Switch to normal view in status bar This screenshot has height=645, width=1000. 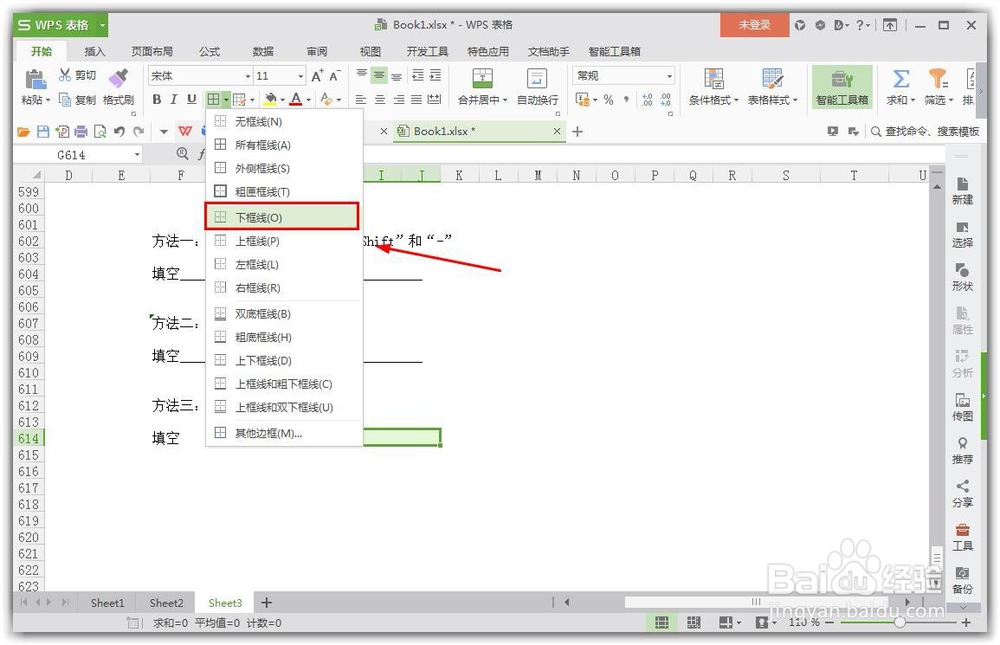click(662, 622)
